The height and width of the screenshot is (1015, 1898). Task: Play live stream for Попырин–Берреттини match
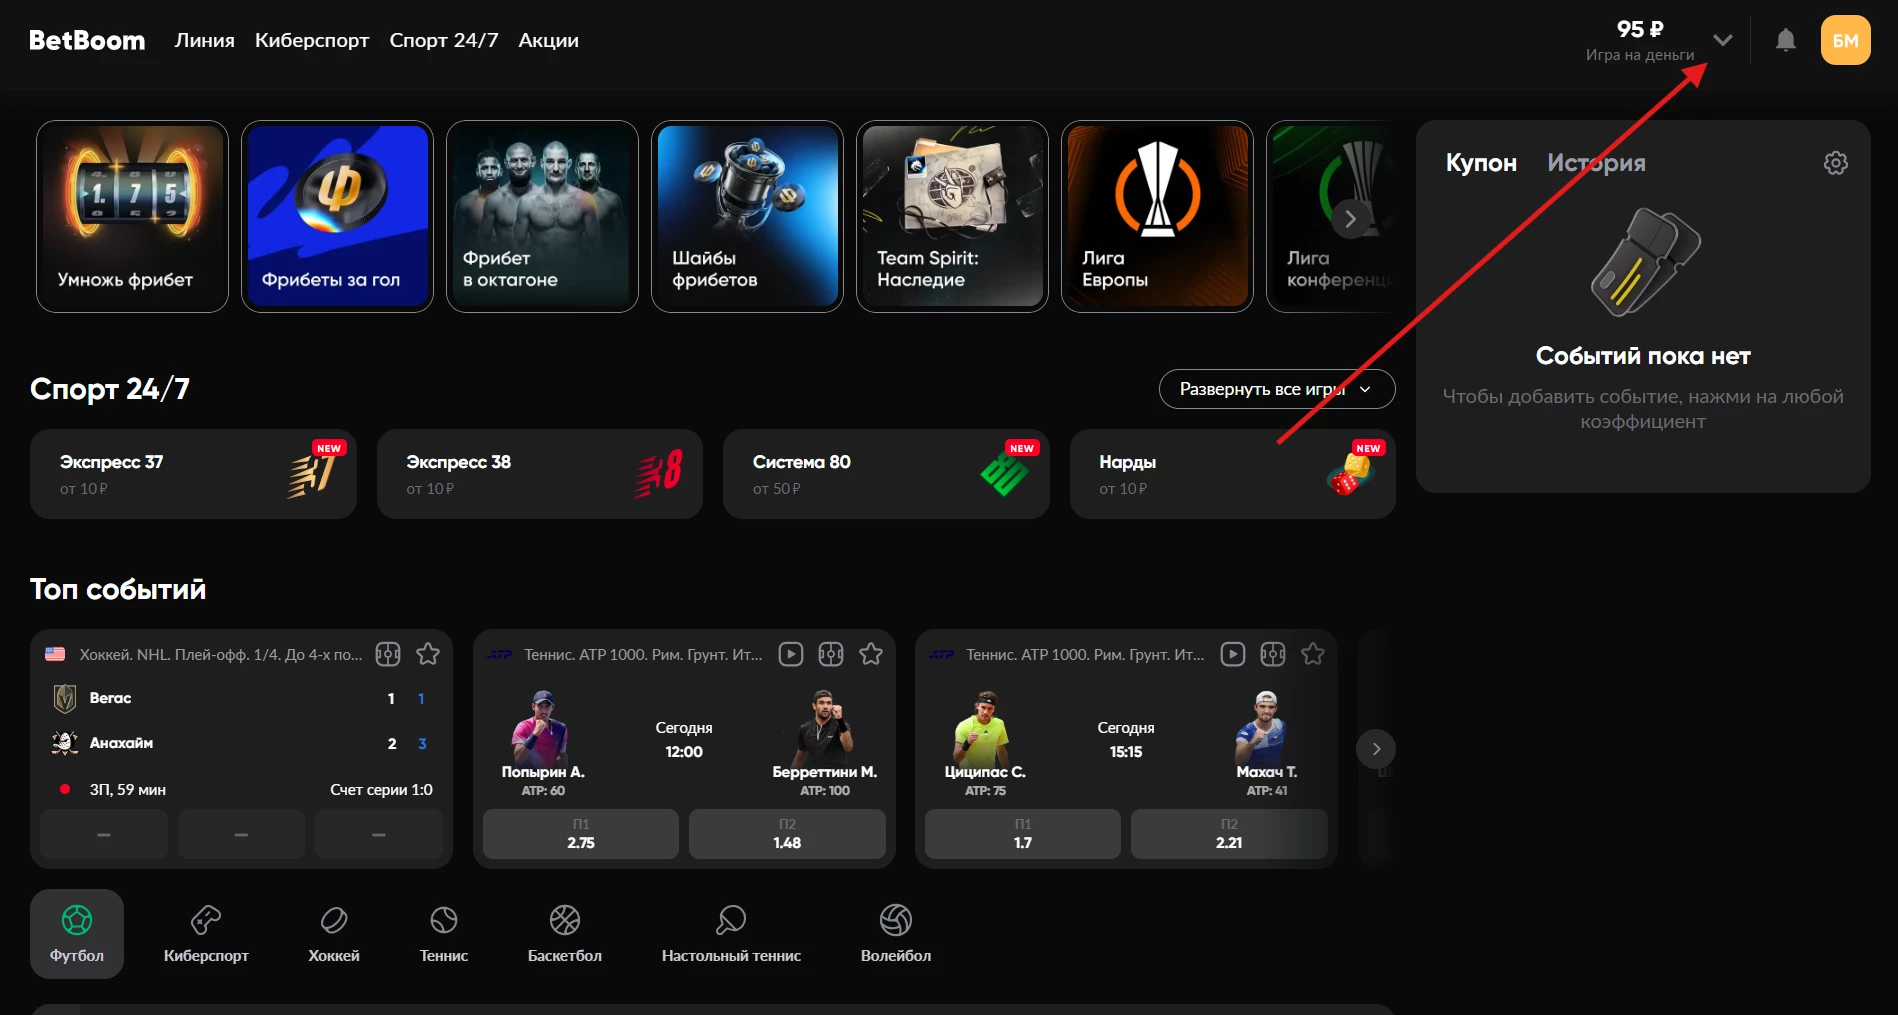tap(791, 654)
